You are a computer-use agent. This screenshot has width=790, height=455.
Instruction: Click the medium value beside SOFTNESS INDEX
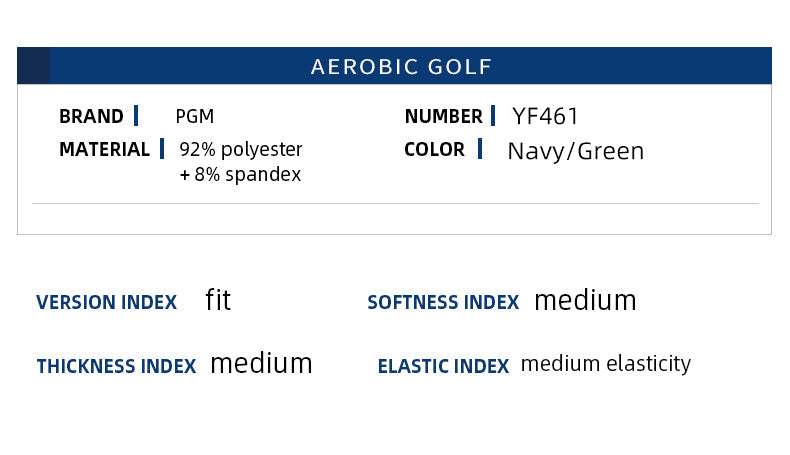tap(585, 300)
